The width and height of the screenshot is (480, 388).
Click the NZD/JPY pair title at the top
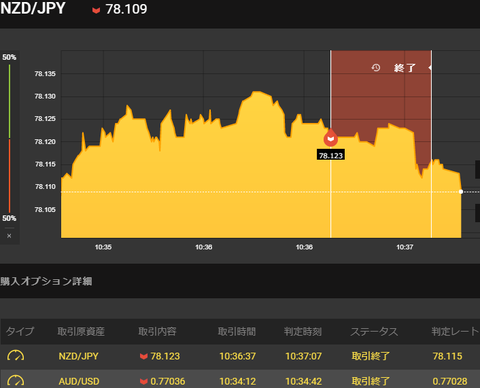tap(33, 9)
